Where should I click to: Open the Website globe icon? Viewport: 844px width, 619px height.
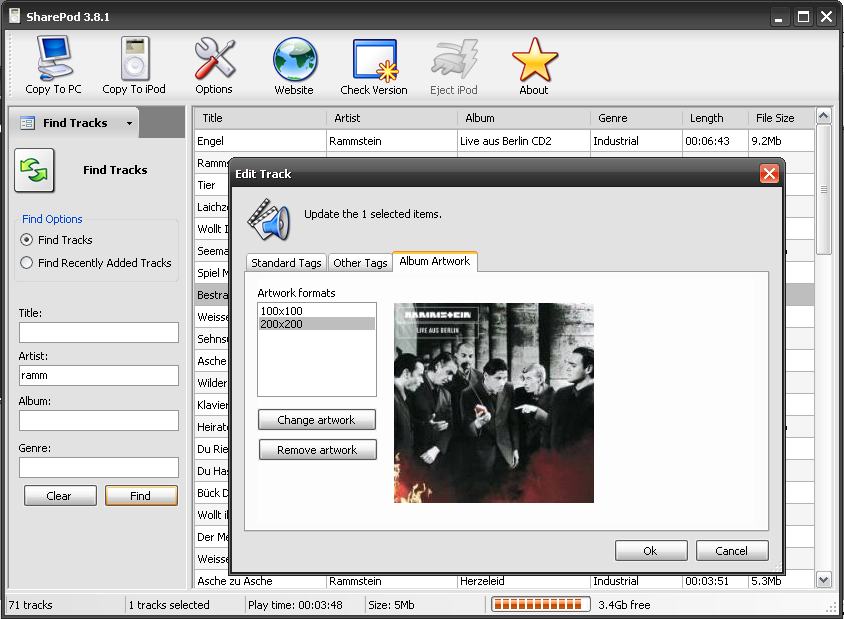[294, 59]
